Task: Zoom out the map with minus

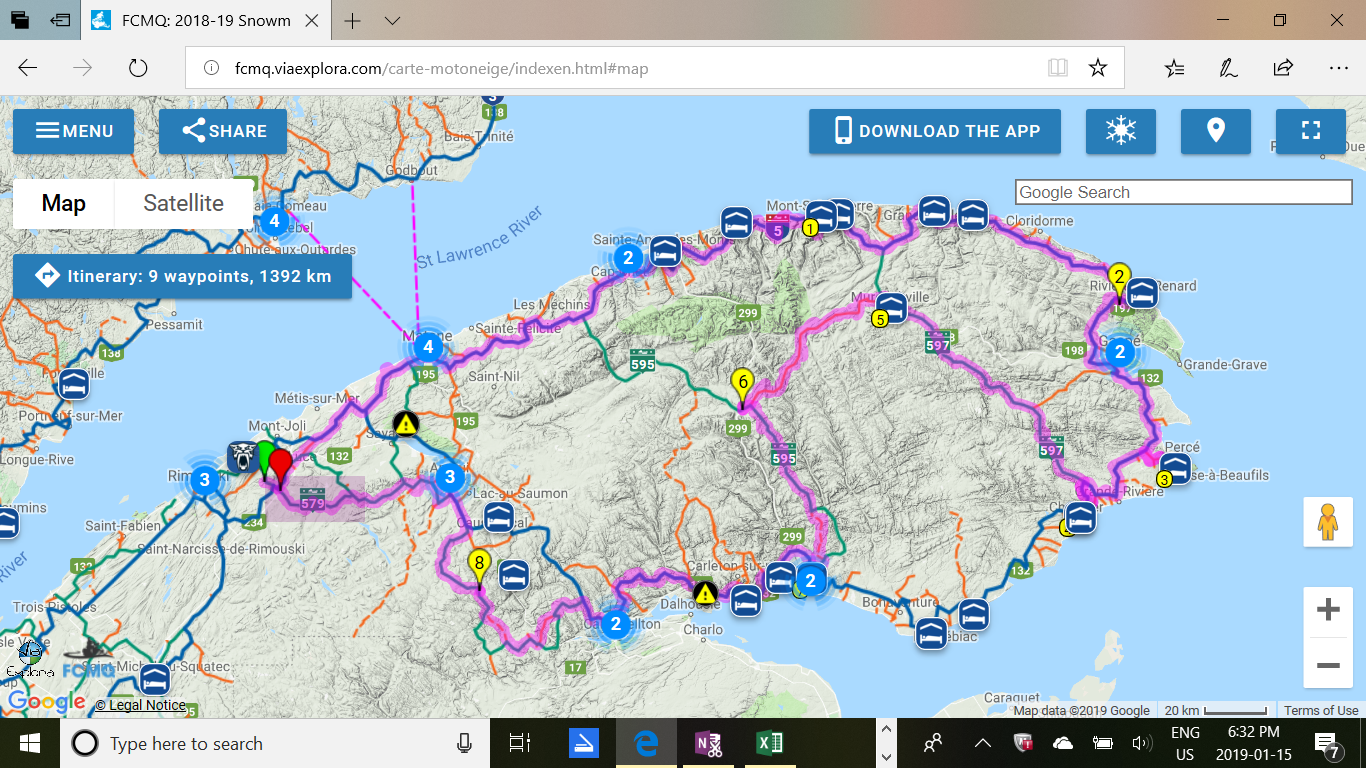Action: (x=1328, y=666)
